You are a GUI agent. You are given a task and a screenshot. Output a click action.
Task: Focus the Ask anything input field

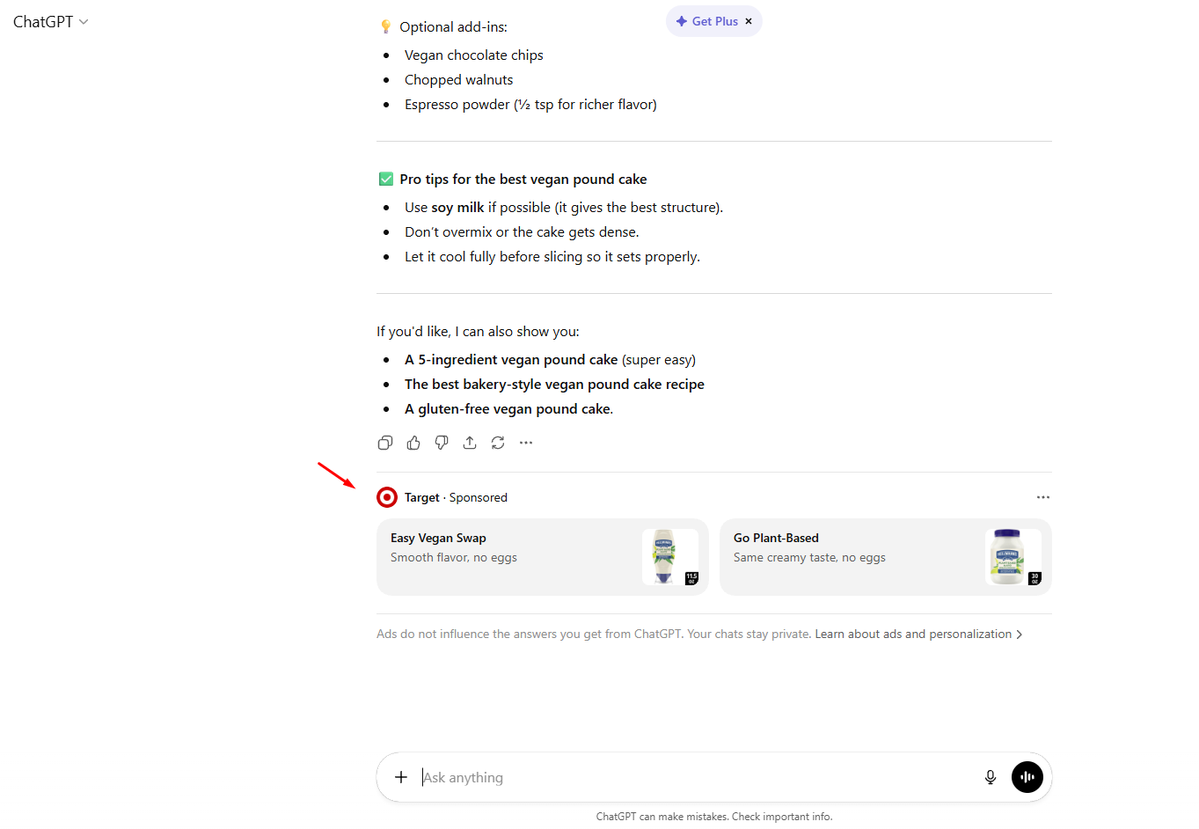(696, 777)
